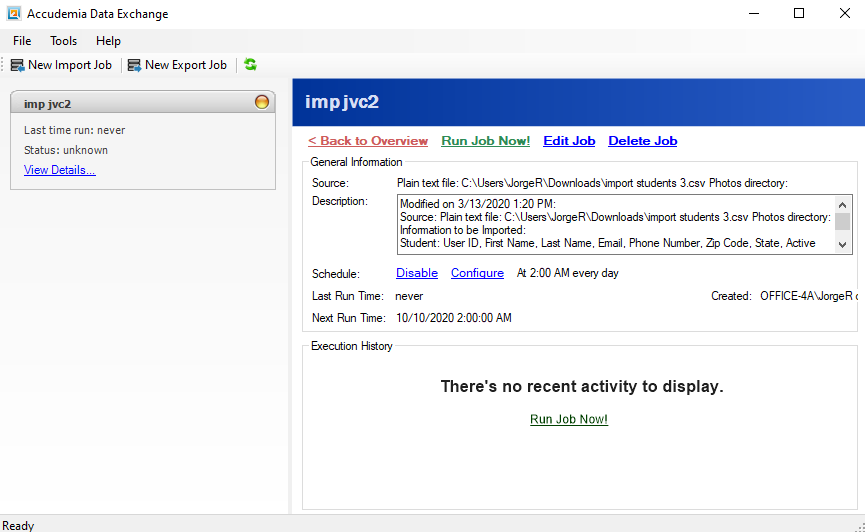Maximize the Accudemia Data Exchange window

pyautogui.click(x=799, y=13)
